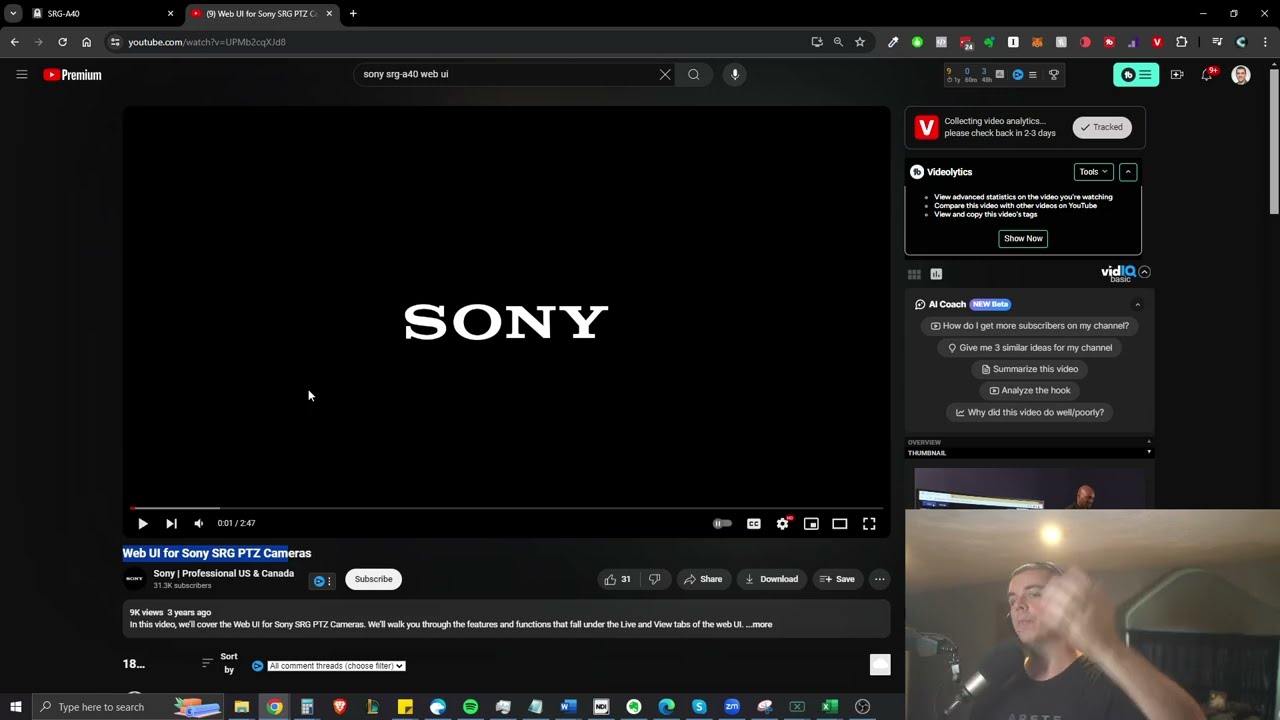The image size is (1280, 720).
Task: Open the browser home page
Action: click(x=86, y=42)
